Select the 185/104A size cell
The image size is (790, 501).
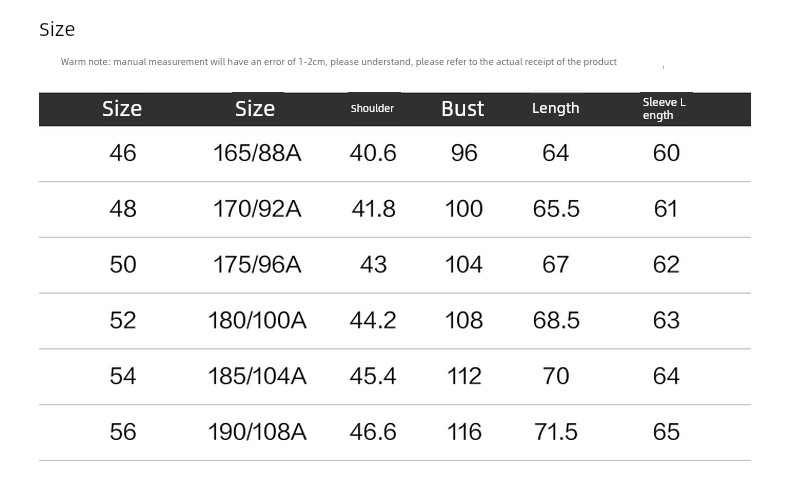[x=257, y=376]
